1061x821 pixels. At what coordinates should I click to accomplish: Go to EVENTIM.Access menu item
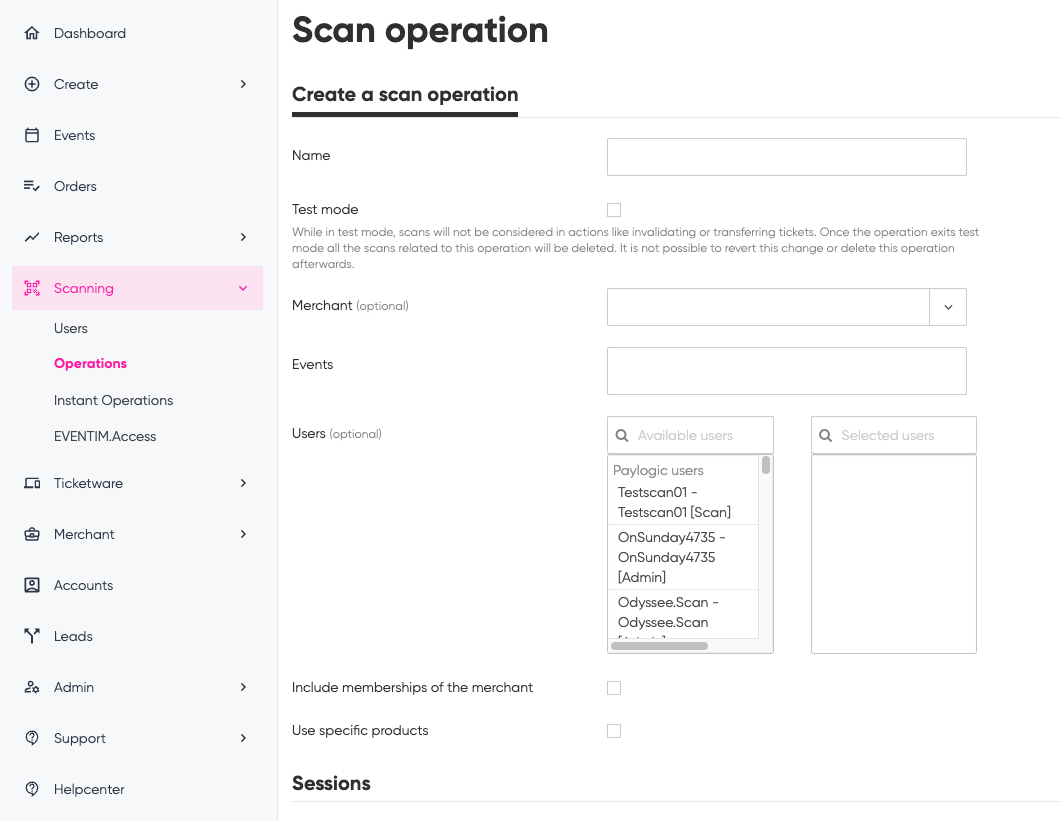click(105, 436)
